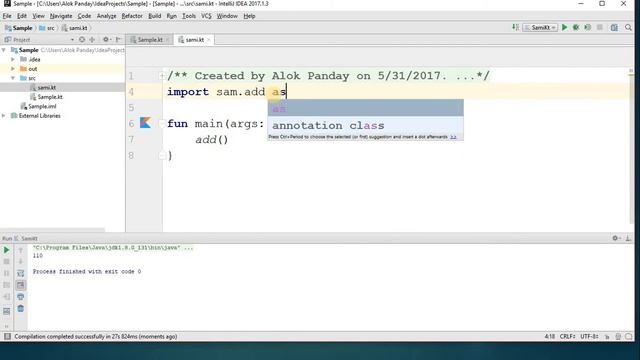
Task: Hide the Project tool window
Action: click(x=118, y=40)
